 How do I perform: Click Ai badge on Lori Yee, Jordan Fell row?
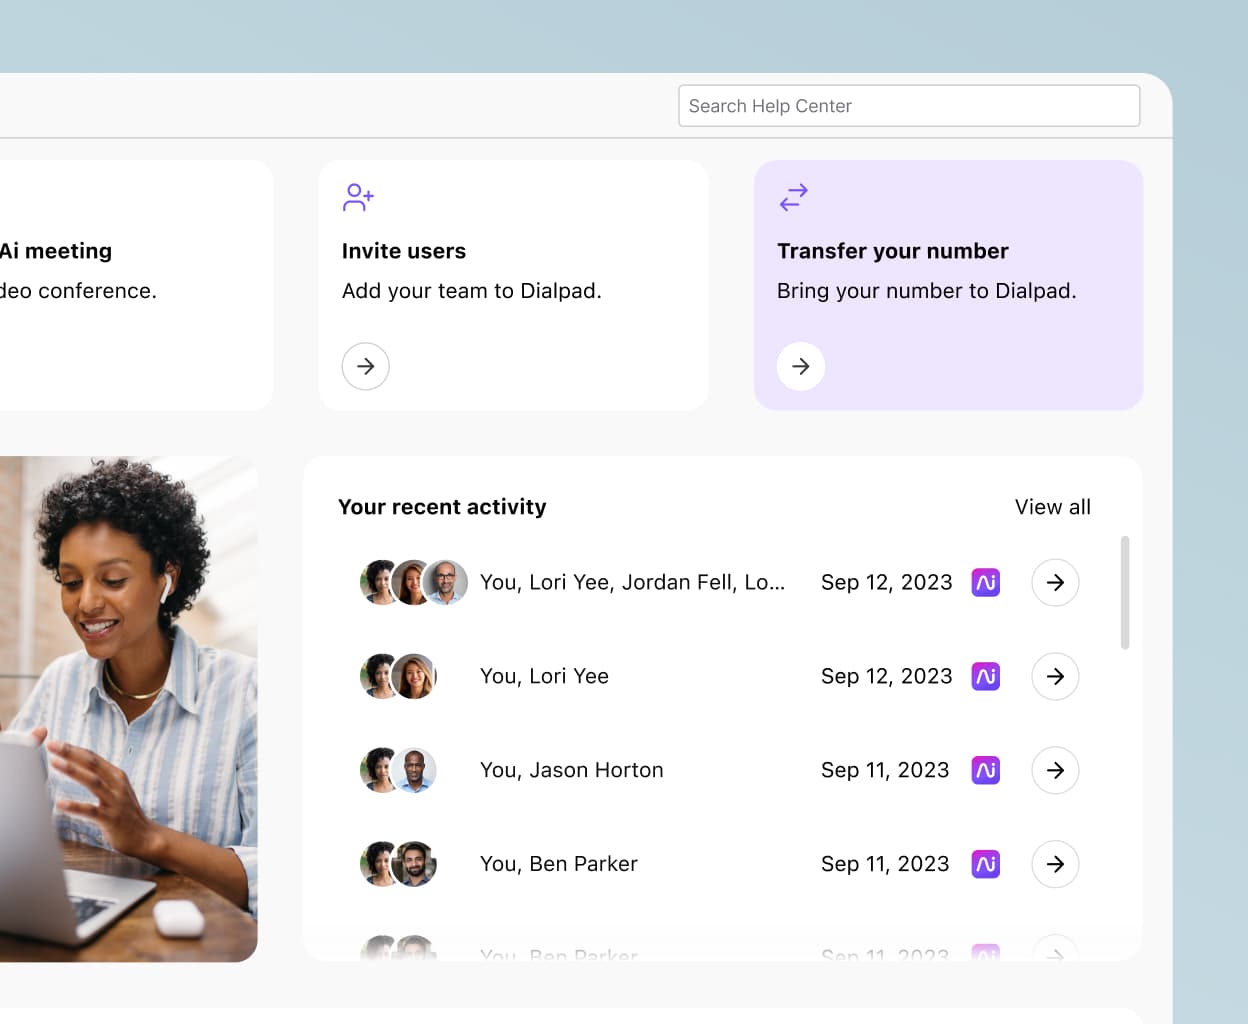(x=986, y=582)
